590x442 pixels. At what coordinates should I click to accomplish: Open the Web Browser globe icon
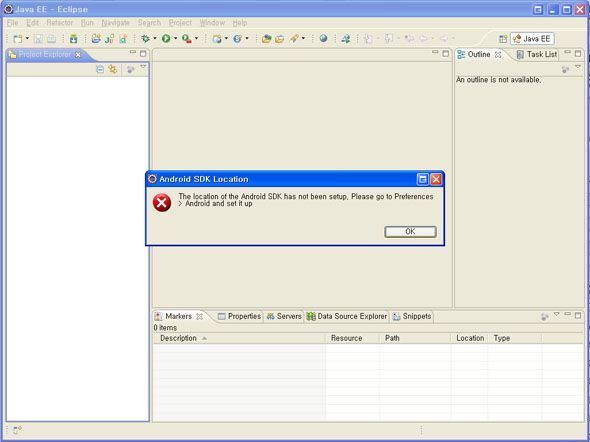[323, 38]
